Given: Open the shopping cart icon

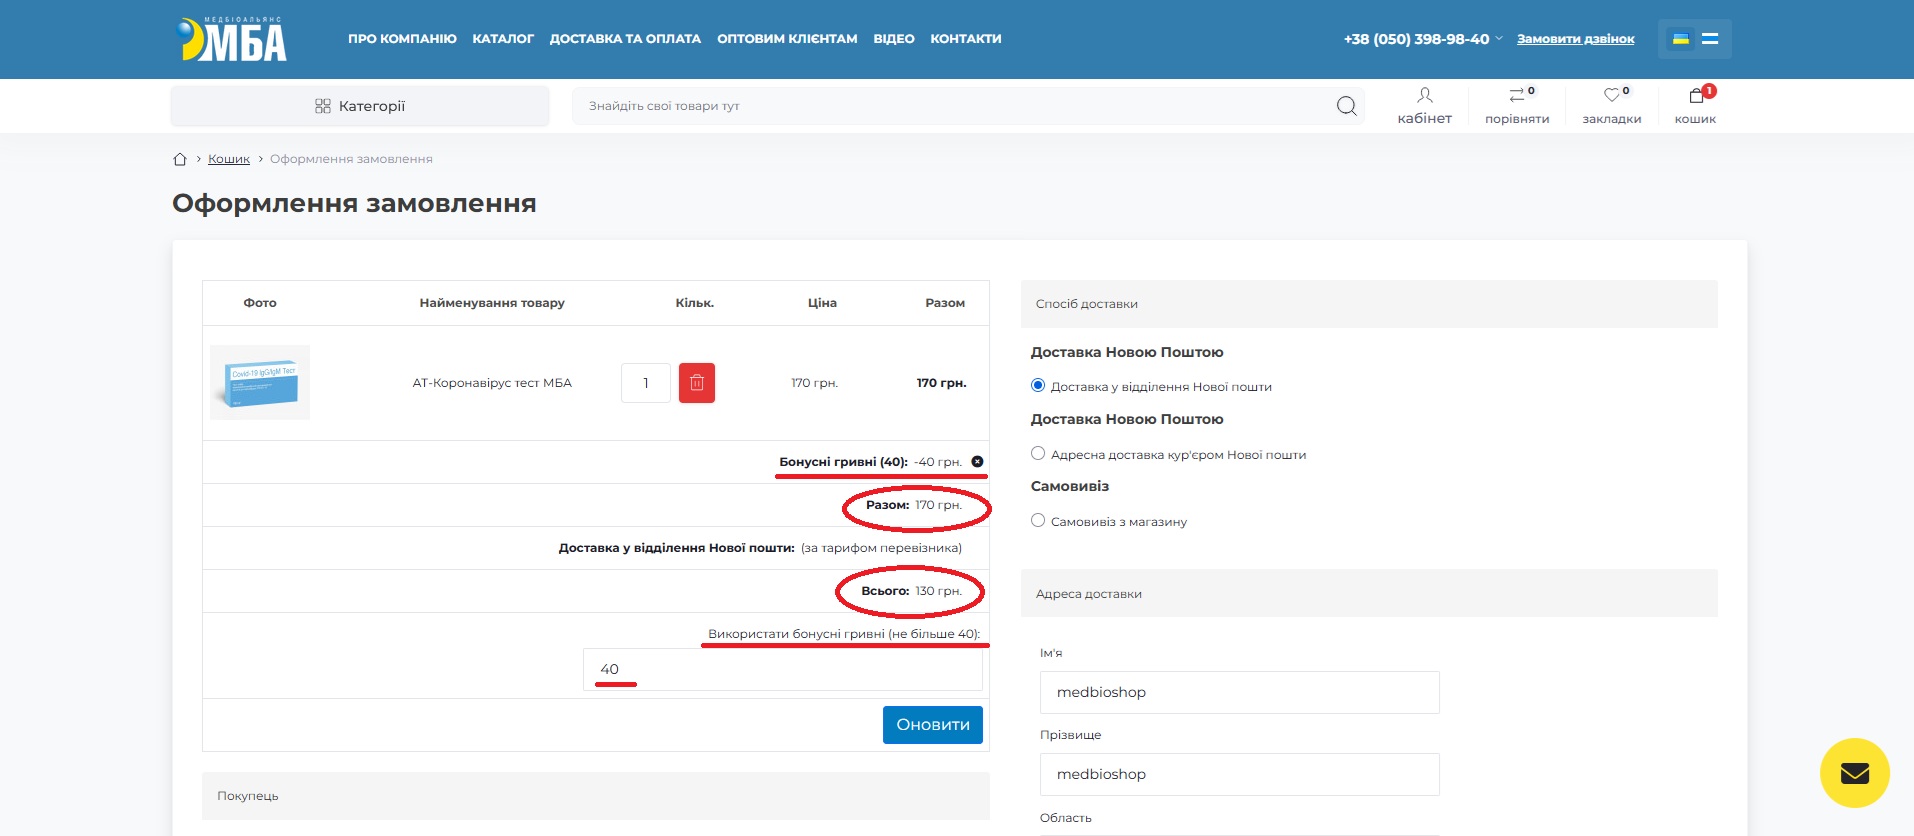Looking at the screenshot, I should [1696, 96].
